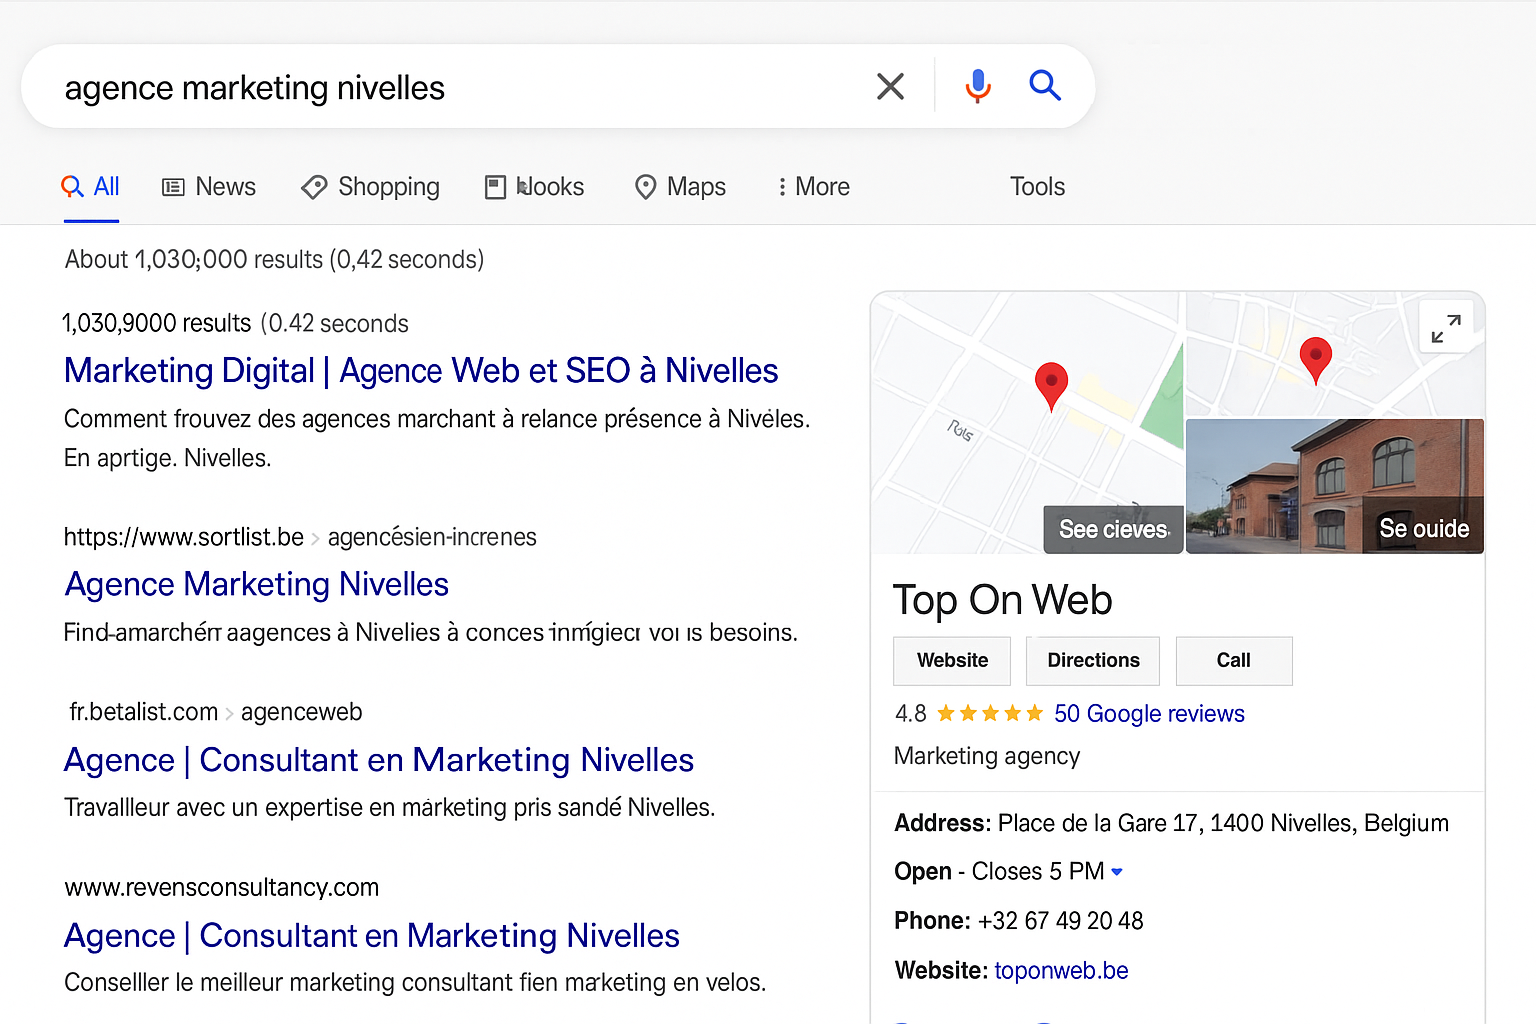Open the Marketing Digital Agence Web et SEO result

421,371
